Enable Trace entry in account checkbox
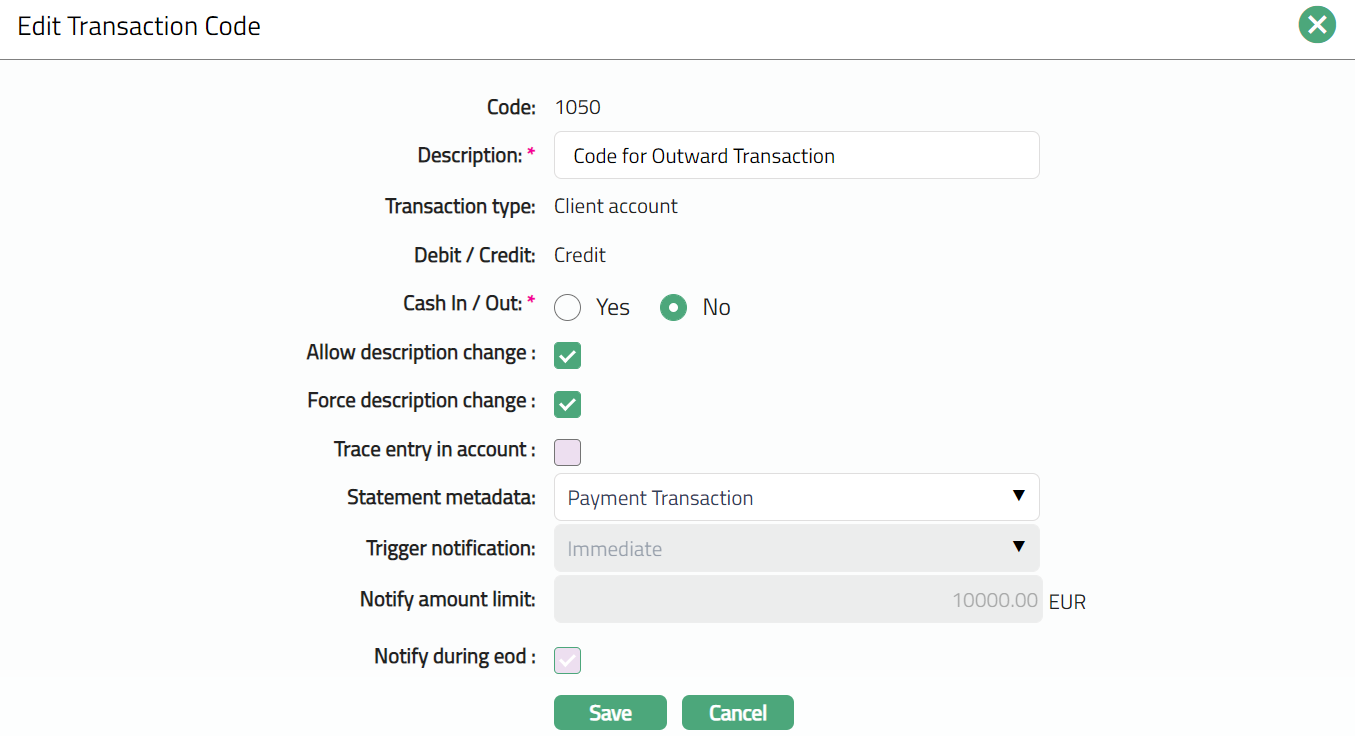The width and height of the screenshot is (1355, 736). click(x=568, y=452)
